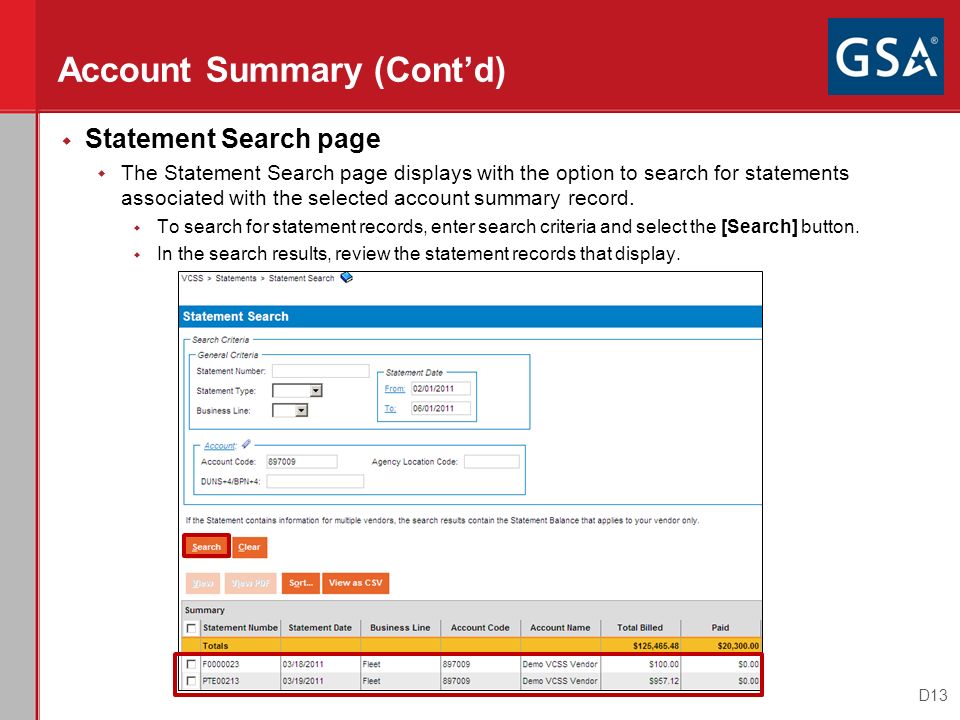Open the Business Line dropdown
Image resolution: width=960 pixels, height=720 pixels.
point(290,410)
